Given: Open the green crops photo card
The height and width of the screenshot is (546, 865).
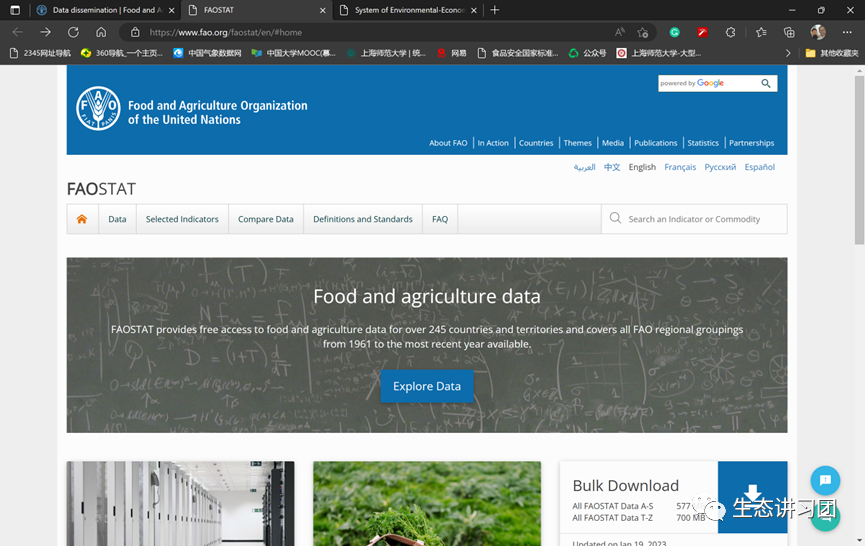Looking at the screenshot, I should pos(427,504).
